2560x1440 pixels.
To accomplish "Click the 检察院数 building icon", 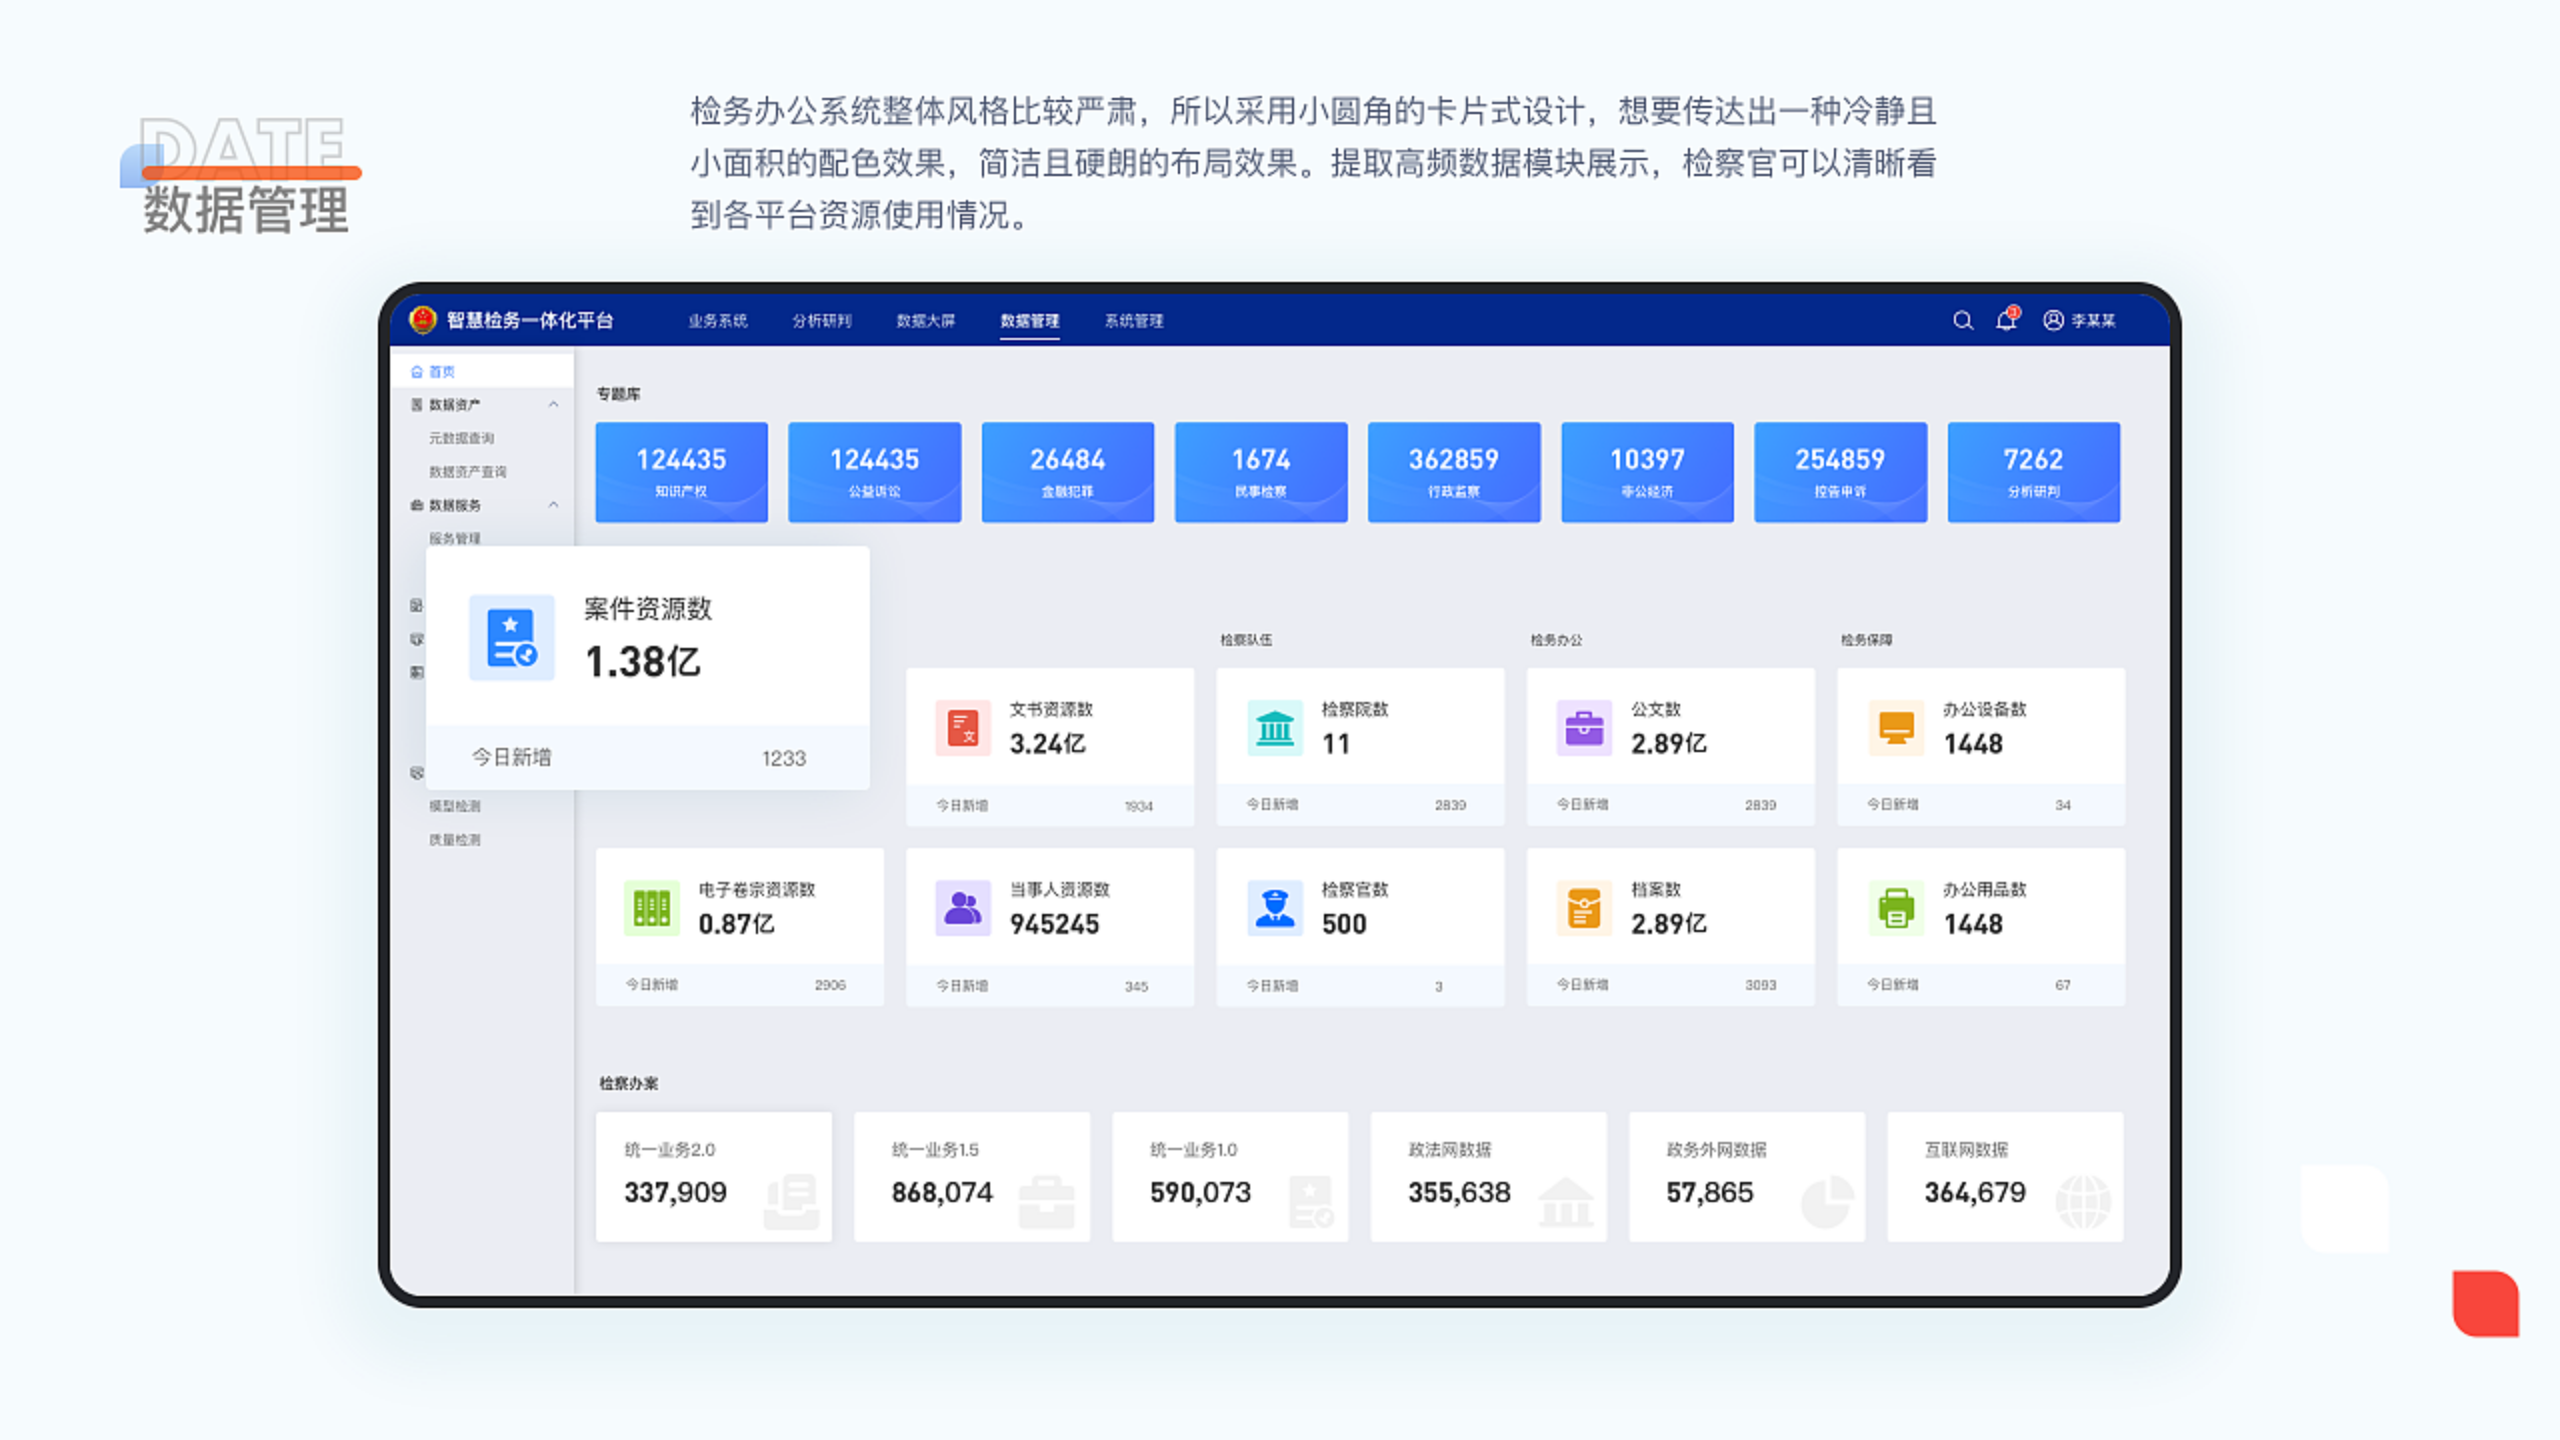I will [x=1275, y=728].
